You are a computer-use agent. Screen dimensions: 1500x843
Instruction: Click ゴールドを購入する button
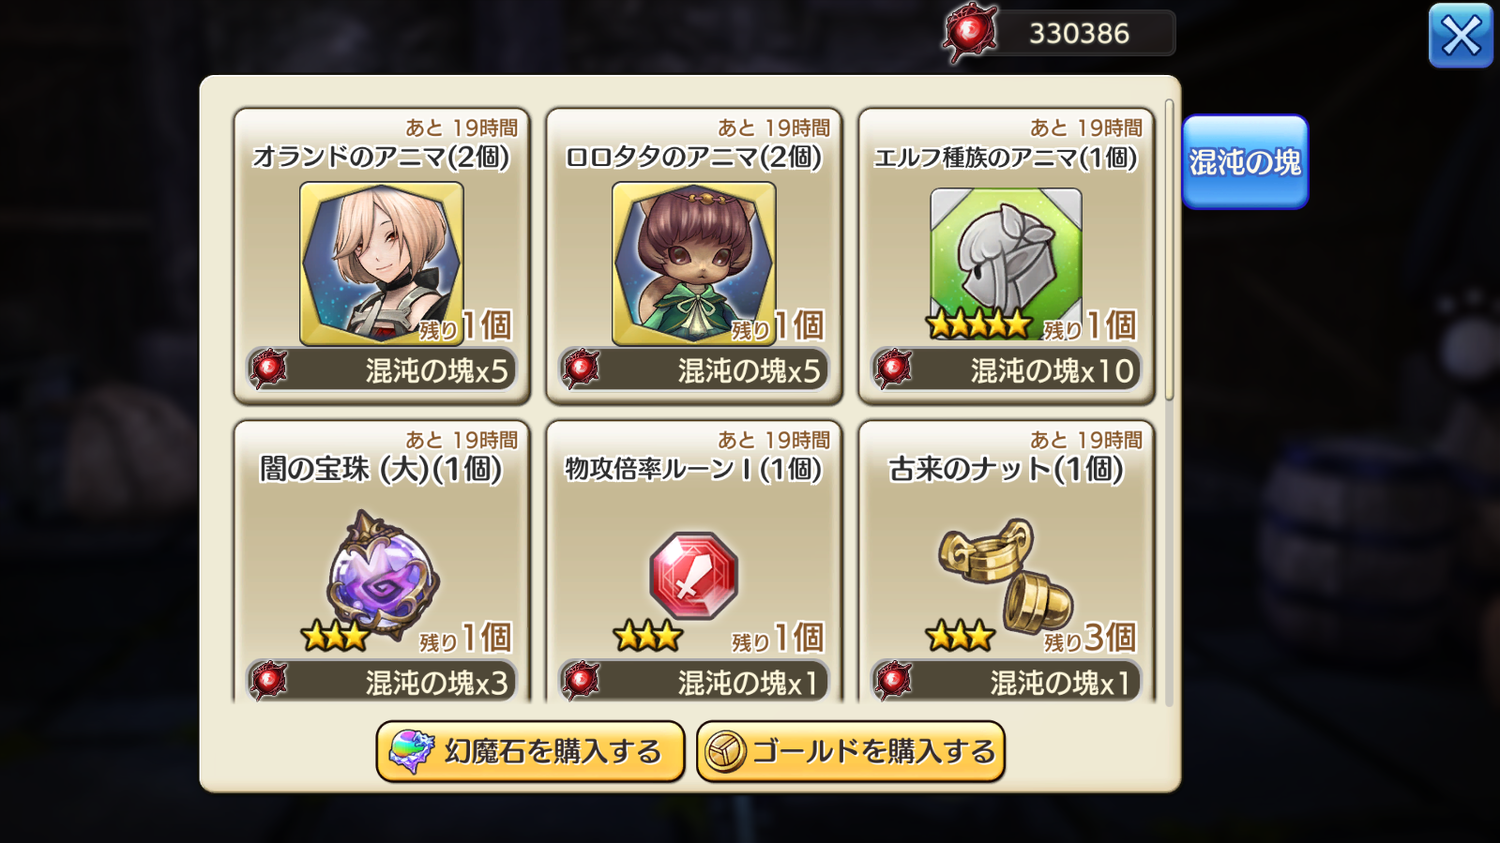(x=851, y=752)
